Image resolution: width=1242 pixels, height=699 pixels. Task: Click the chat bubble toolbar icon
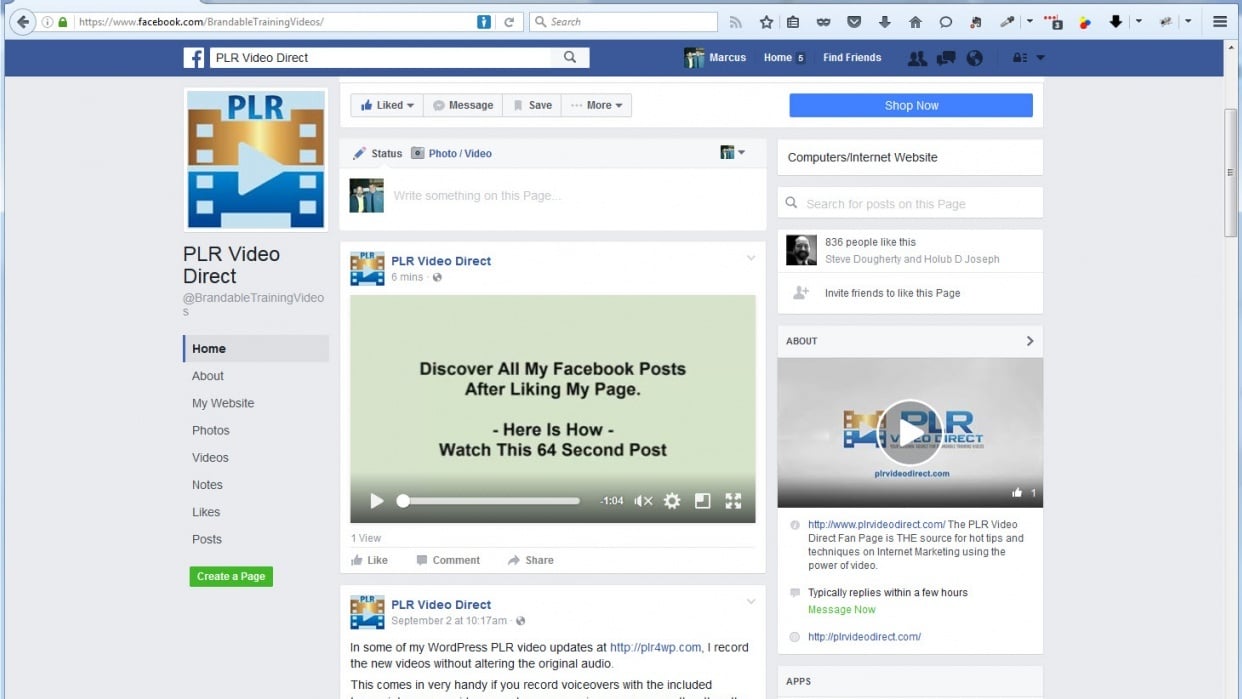pos(945,22)
